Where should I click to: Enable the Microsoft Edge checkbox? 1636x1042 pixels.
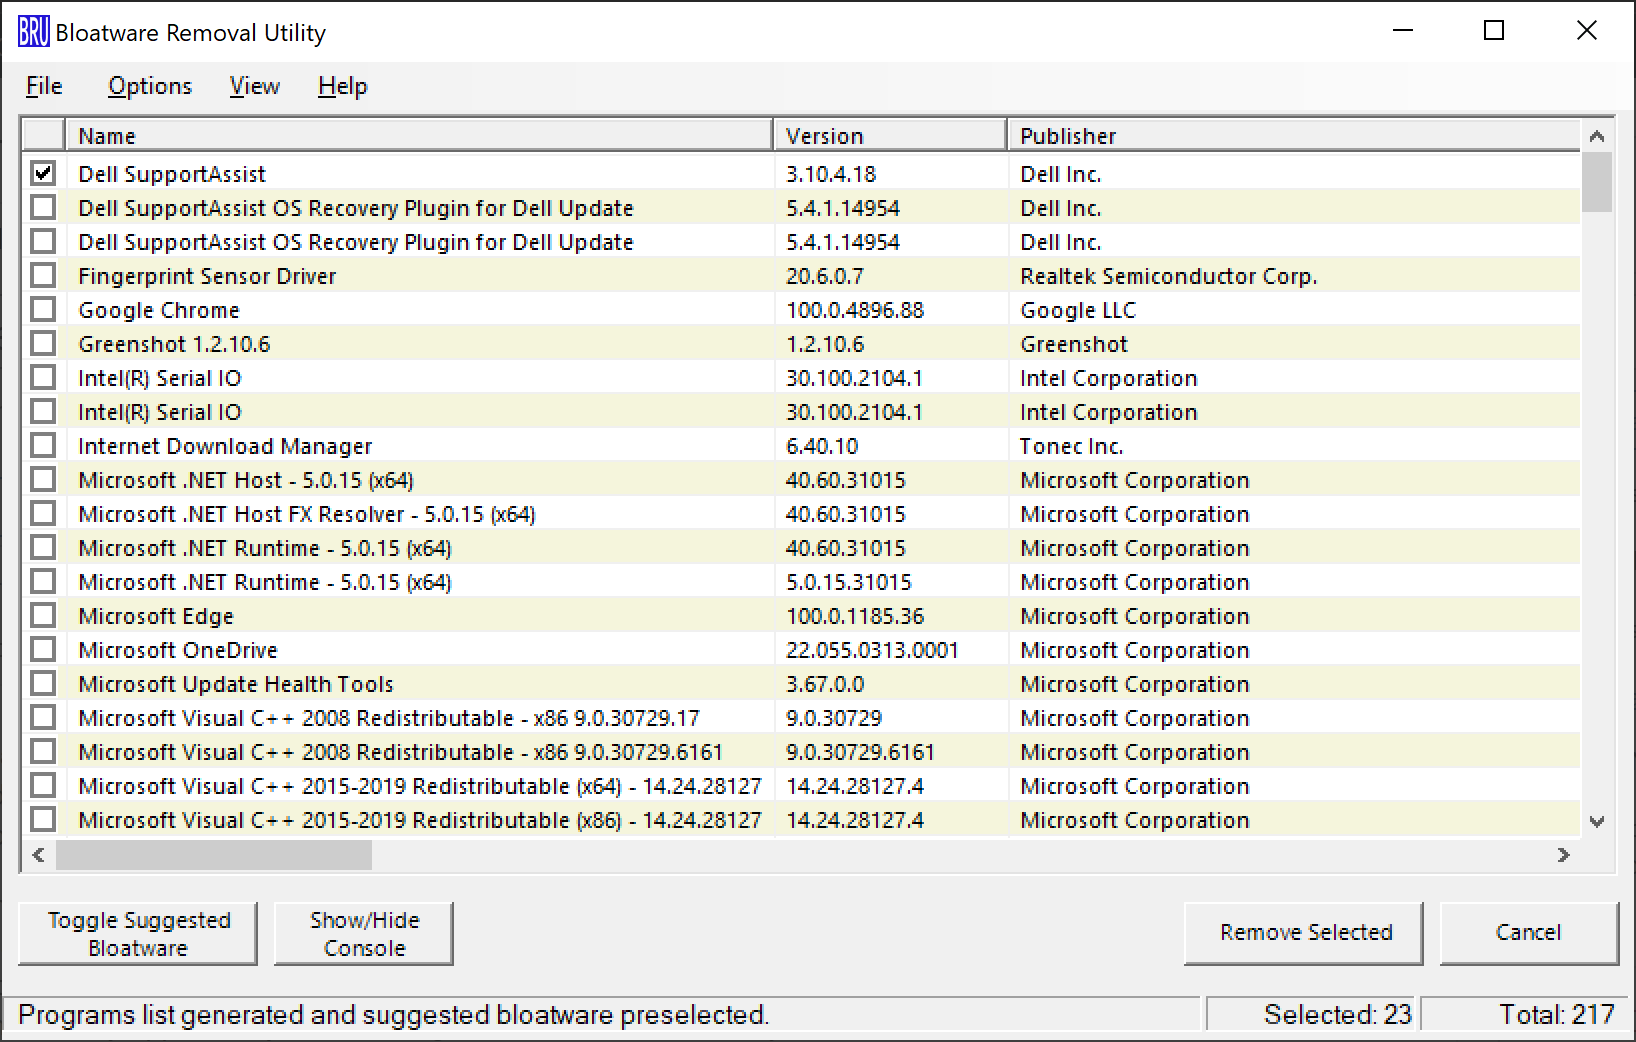click(x=43, y=615)
